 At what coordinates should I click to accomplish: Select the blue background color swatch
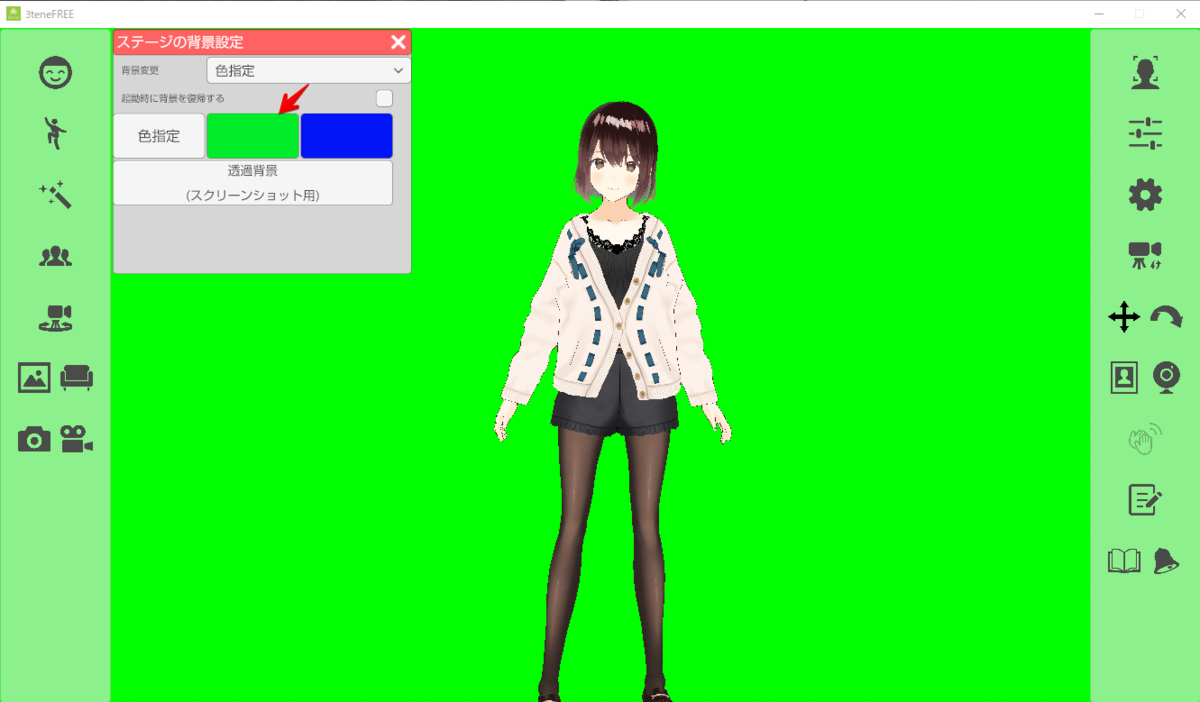346,135
